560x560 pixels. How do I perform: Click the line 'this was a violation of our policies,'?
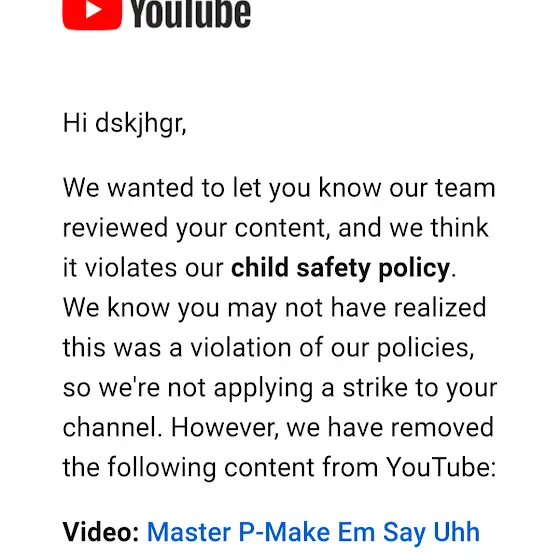[x=269, y=348]
